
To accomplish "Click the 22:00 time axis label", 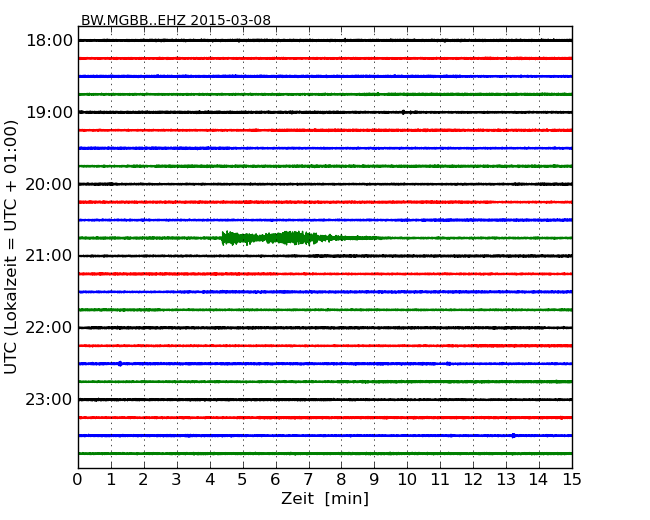I will (49, 328).
